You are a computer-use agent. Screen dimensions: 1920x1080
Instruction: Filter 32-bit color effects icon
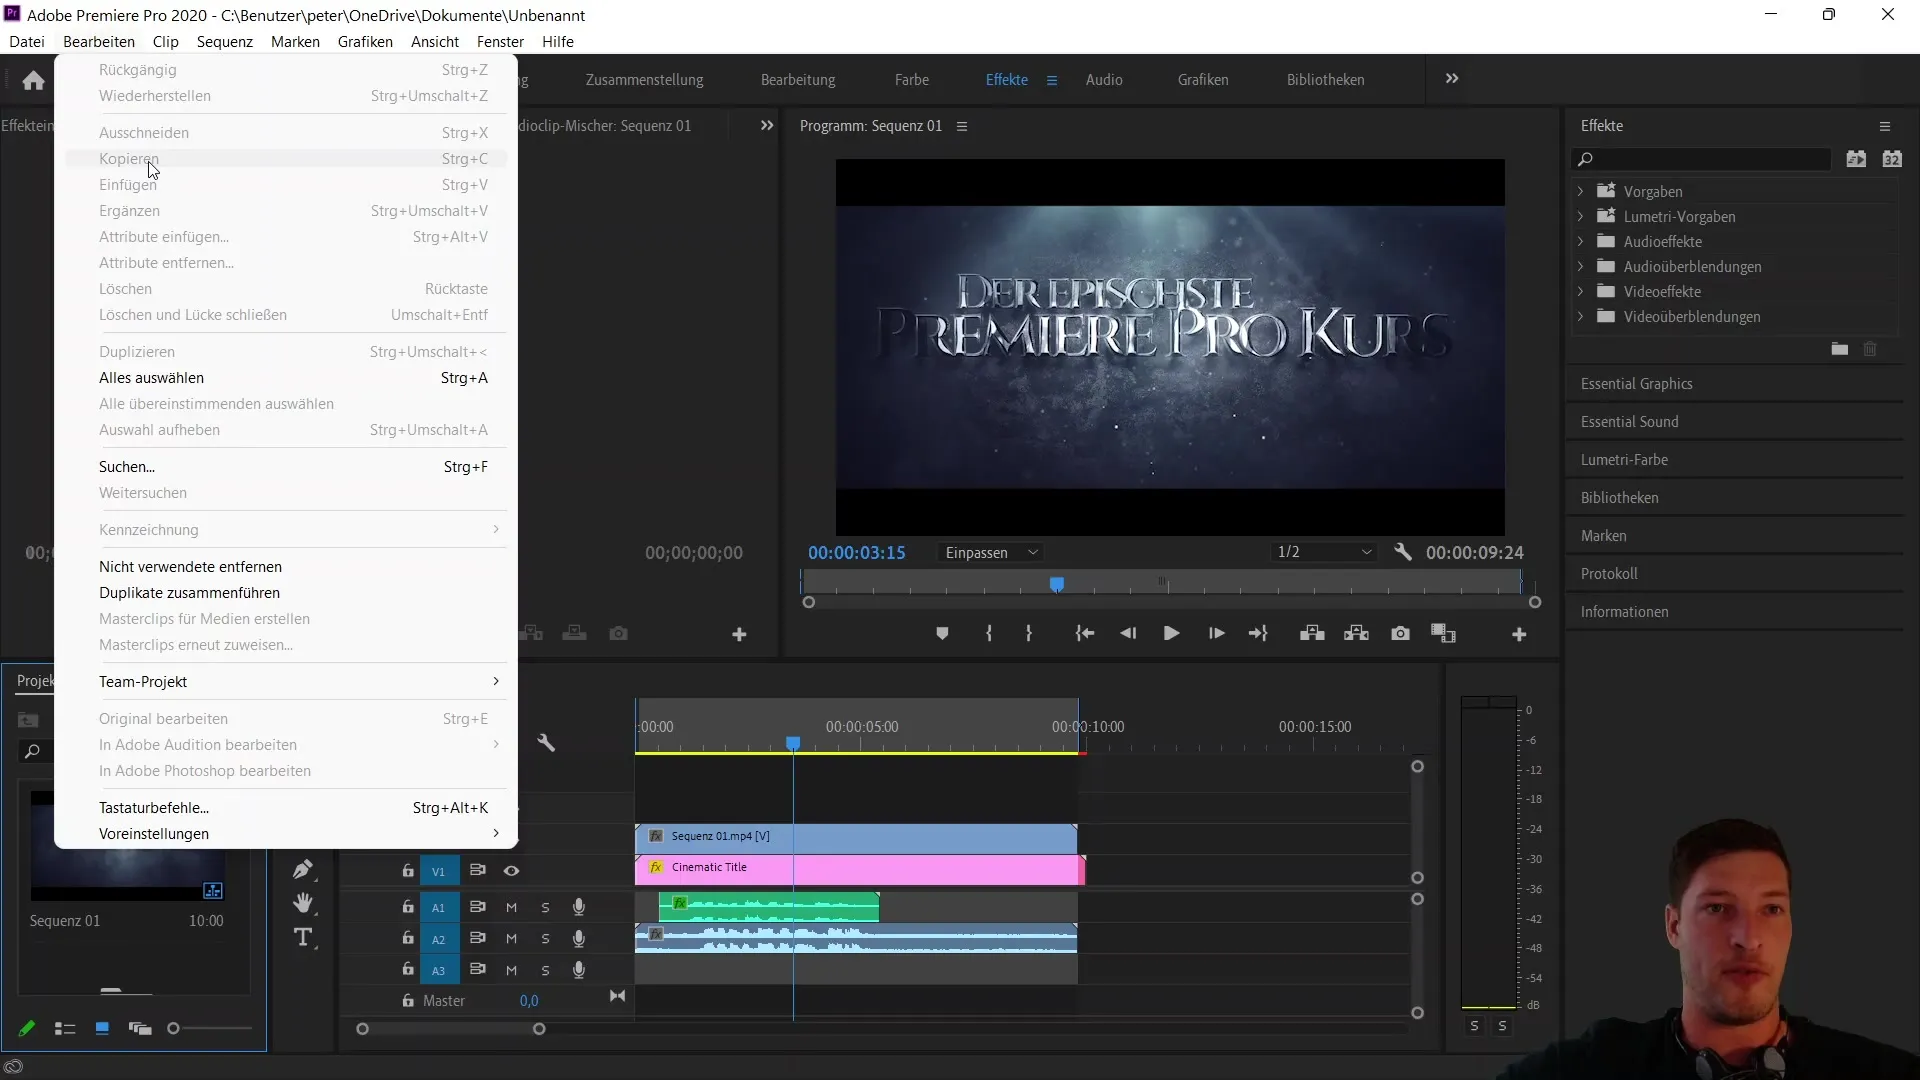point(1892,159)
